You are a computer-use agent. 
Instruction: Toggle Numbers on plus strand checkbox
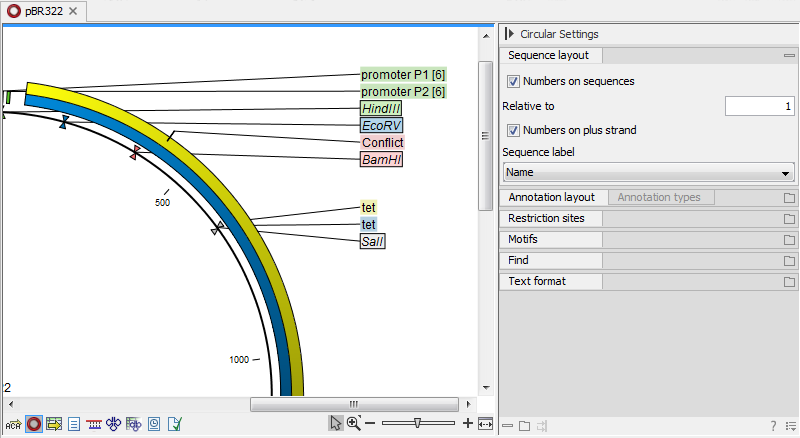coord(514,129)
